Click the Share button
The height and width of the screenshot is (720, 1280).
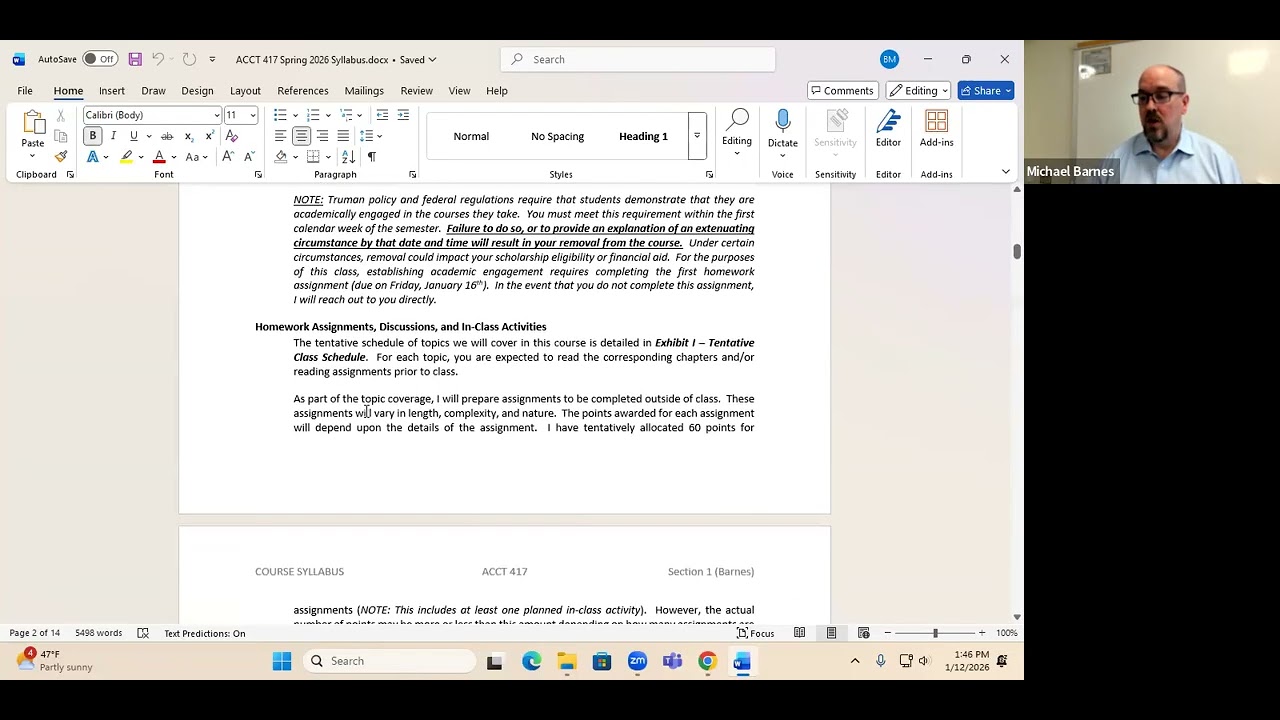tap(986, 91)
